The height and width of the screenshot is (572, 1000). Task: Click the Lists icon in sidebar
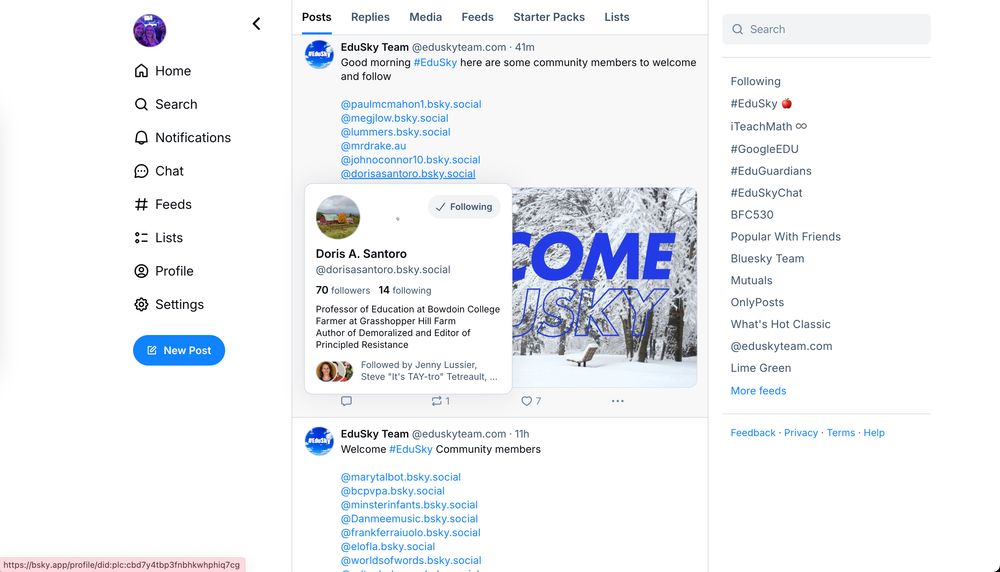tap(141, 238)
